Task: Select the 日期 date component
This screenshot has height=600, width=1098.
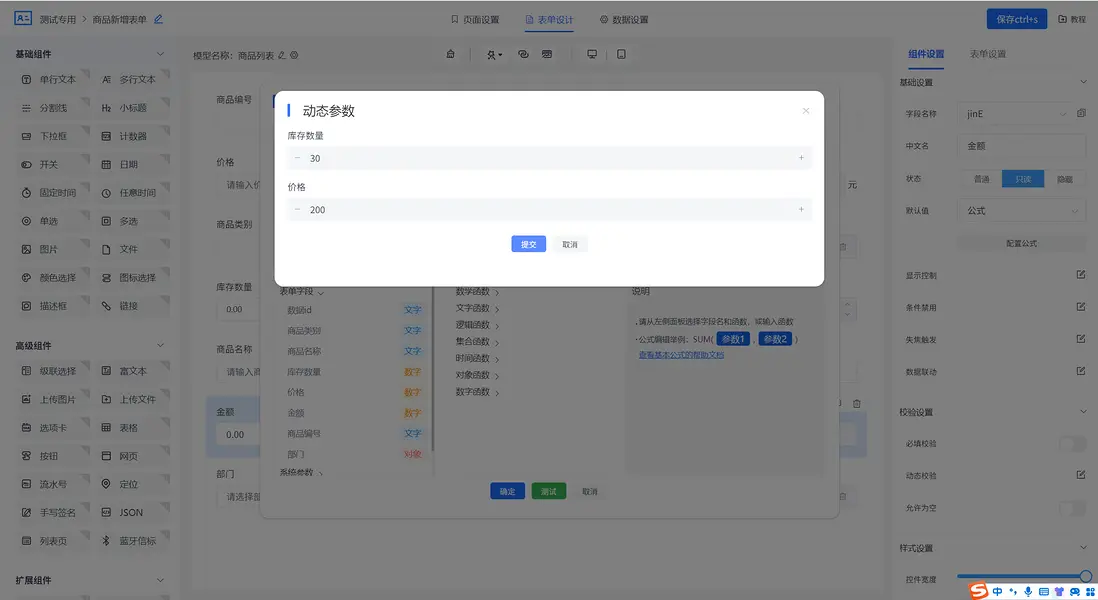Action: tap(128, 164)
